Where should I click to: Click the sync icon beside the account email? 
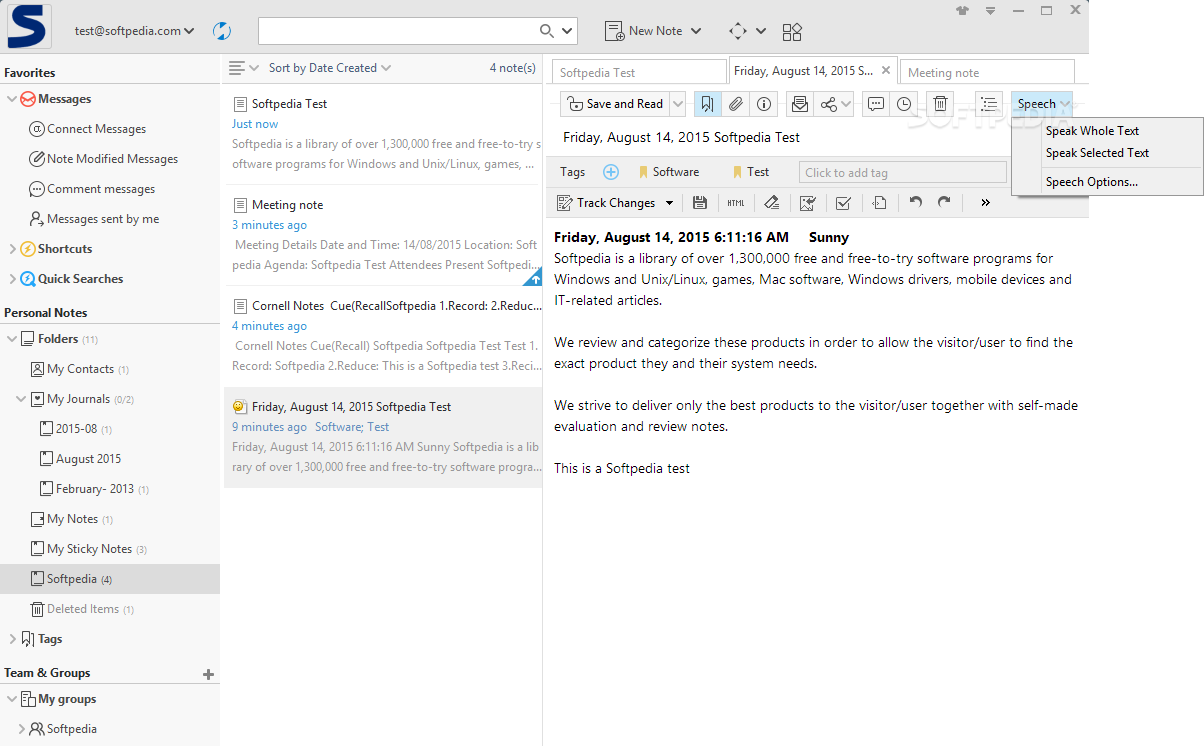pyautogui.click(x=222, y=31)
